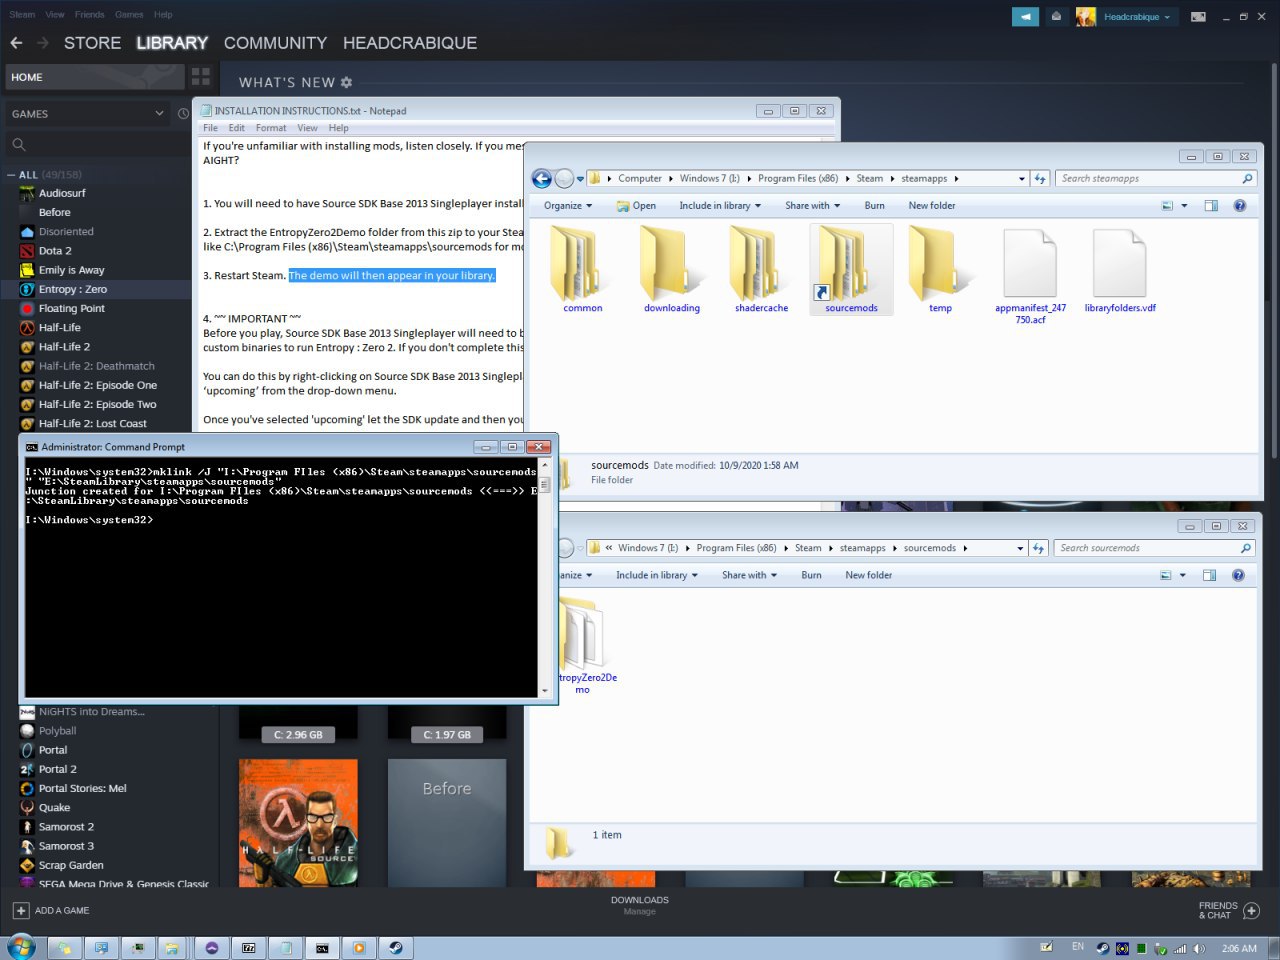Open the Half-Life Source game cover

[x=298, y=823]
